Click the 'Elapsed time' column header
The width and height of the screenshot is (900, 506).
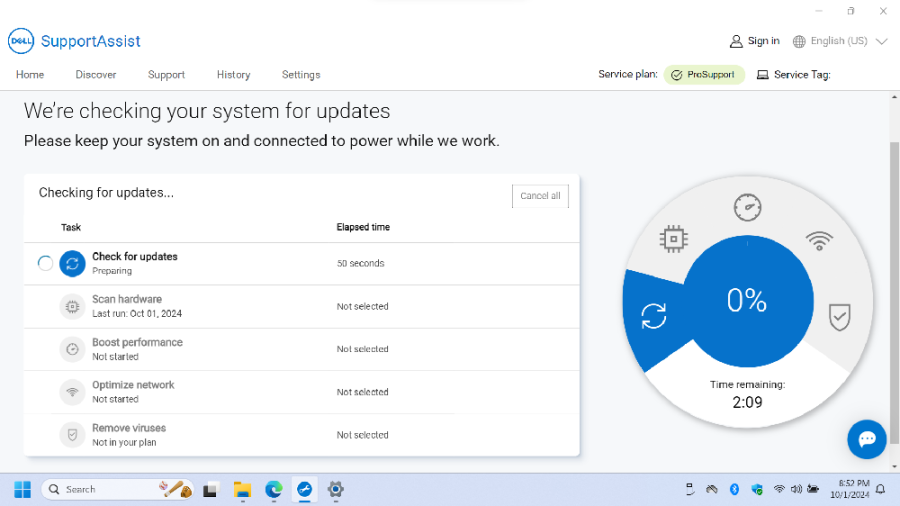tap(363, 227)
